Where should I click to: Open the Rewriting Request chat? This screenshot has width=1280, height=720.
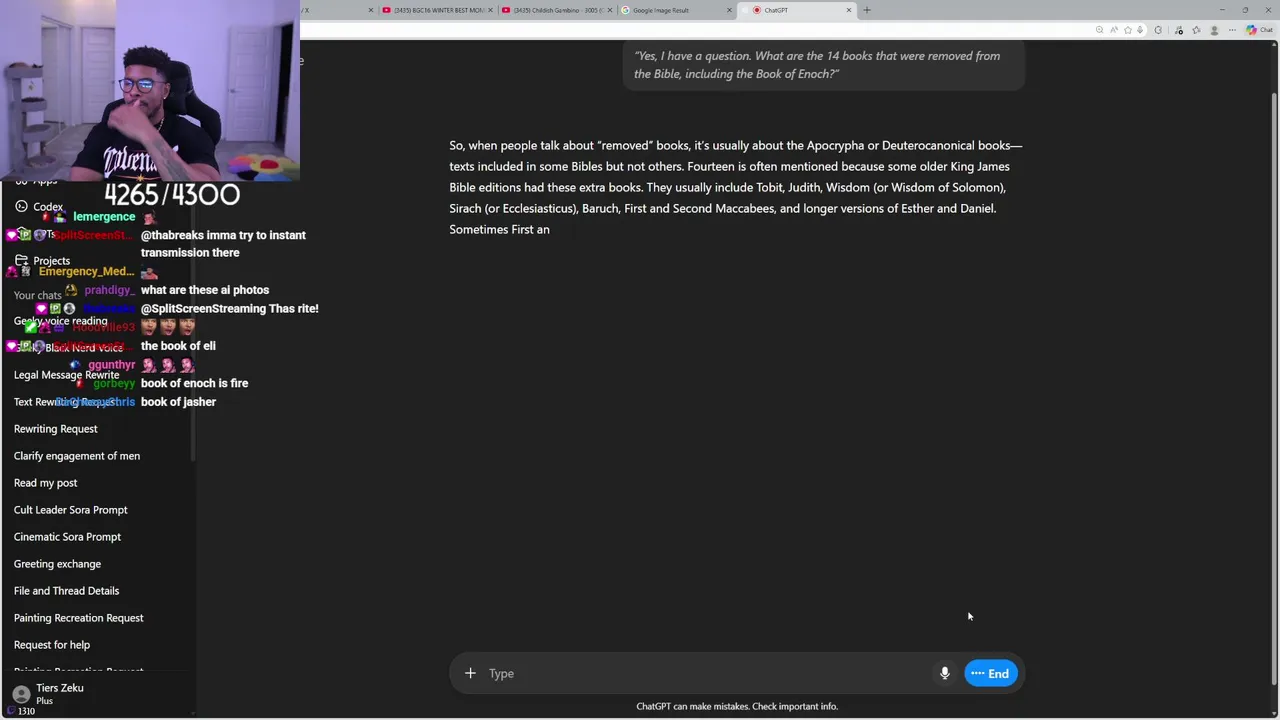[x=56, y=429]
